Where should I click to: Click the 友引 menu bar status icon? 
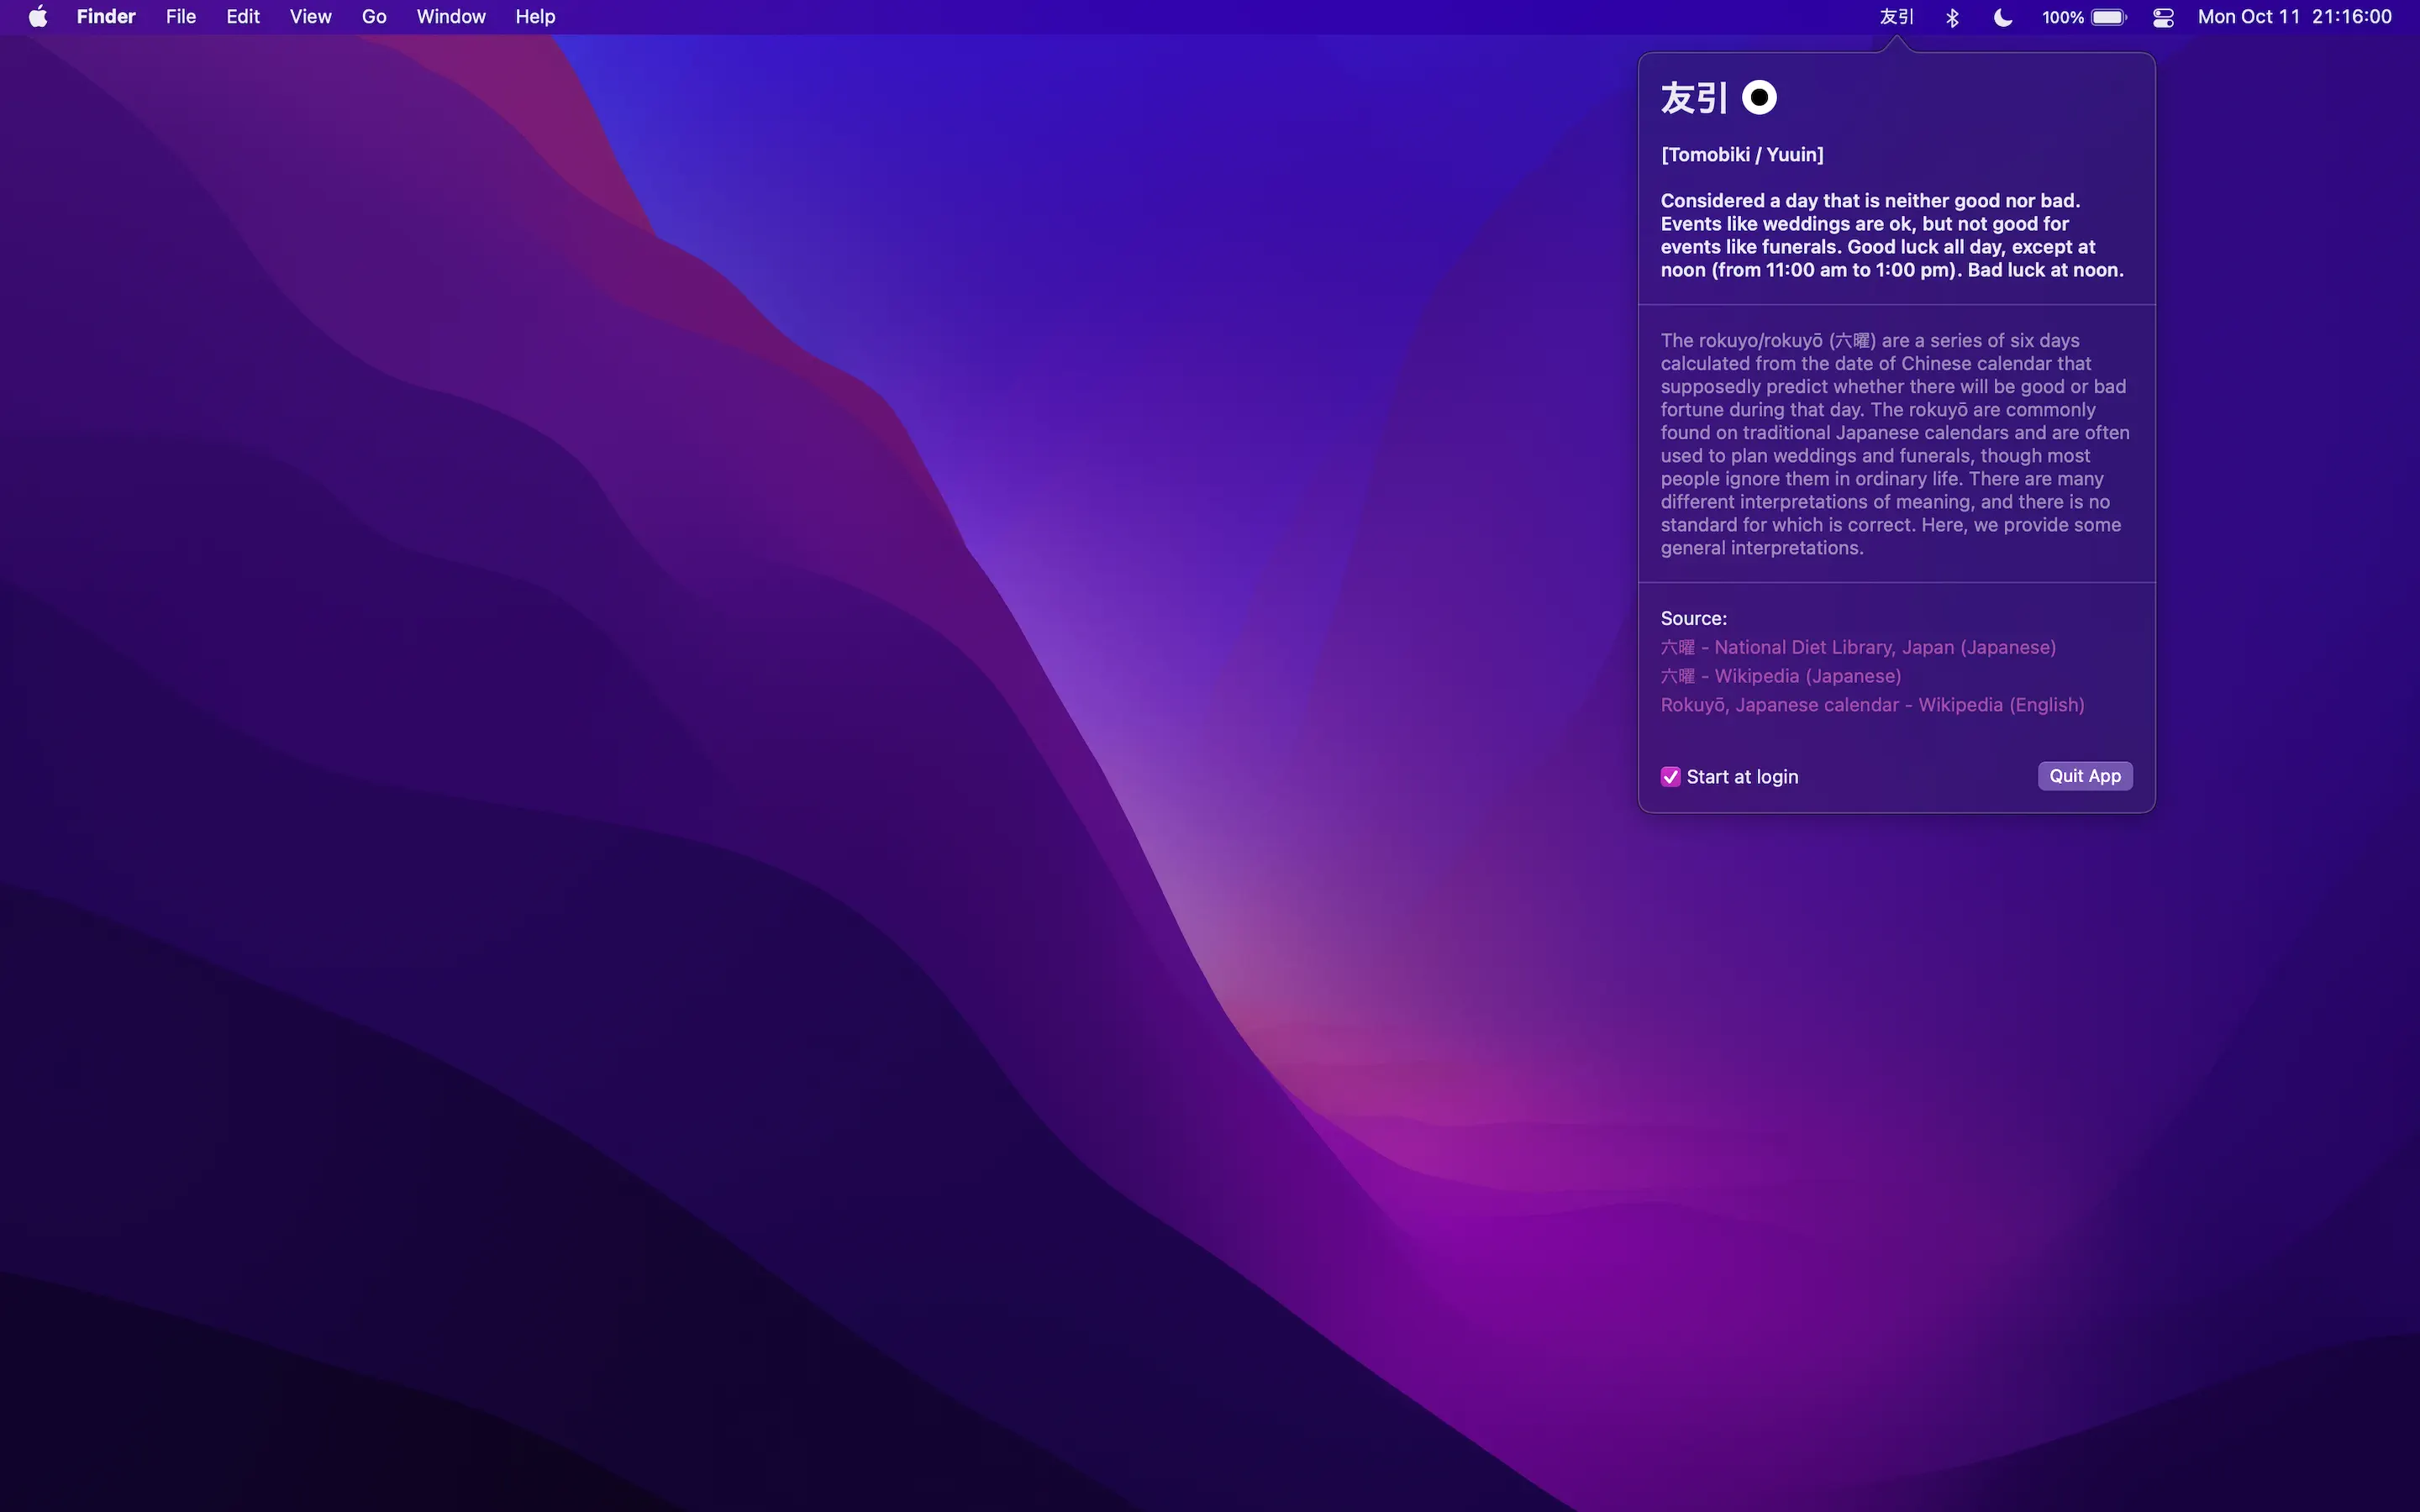point(1896,17)
